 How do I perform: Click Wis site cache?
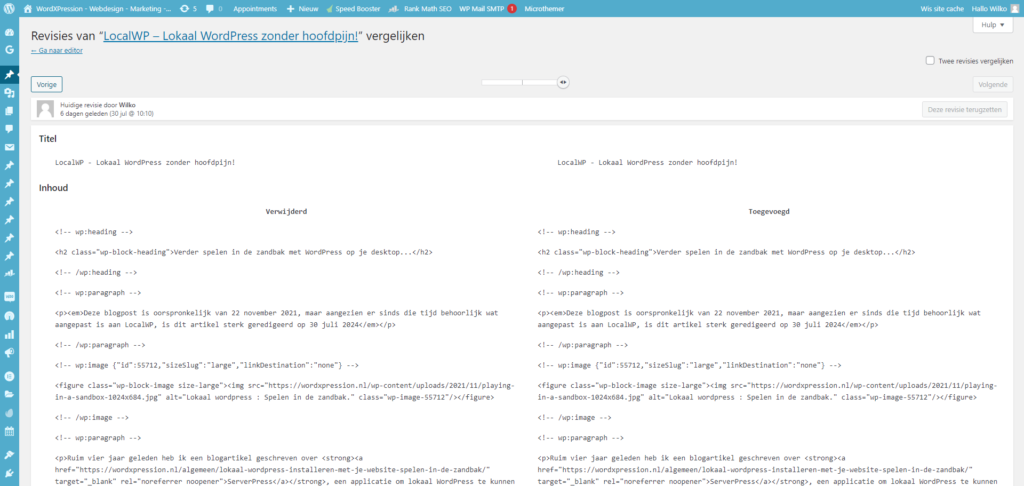pos(942,9)
